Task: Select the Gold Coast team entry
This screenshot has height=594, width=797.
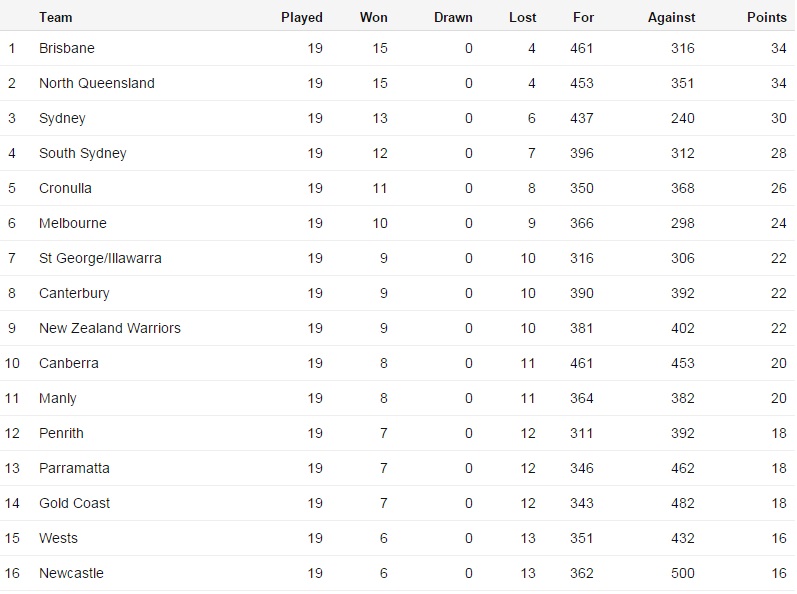Action: click(75, 503)
